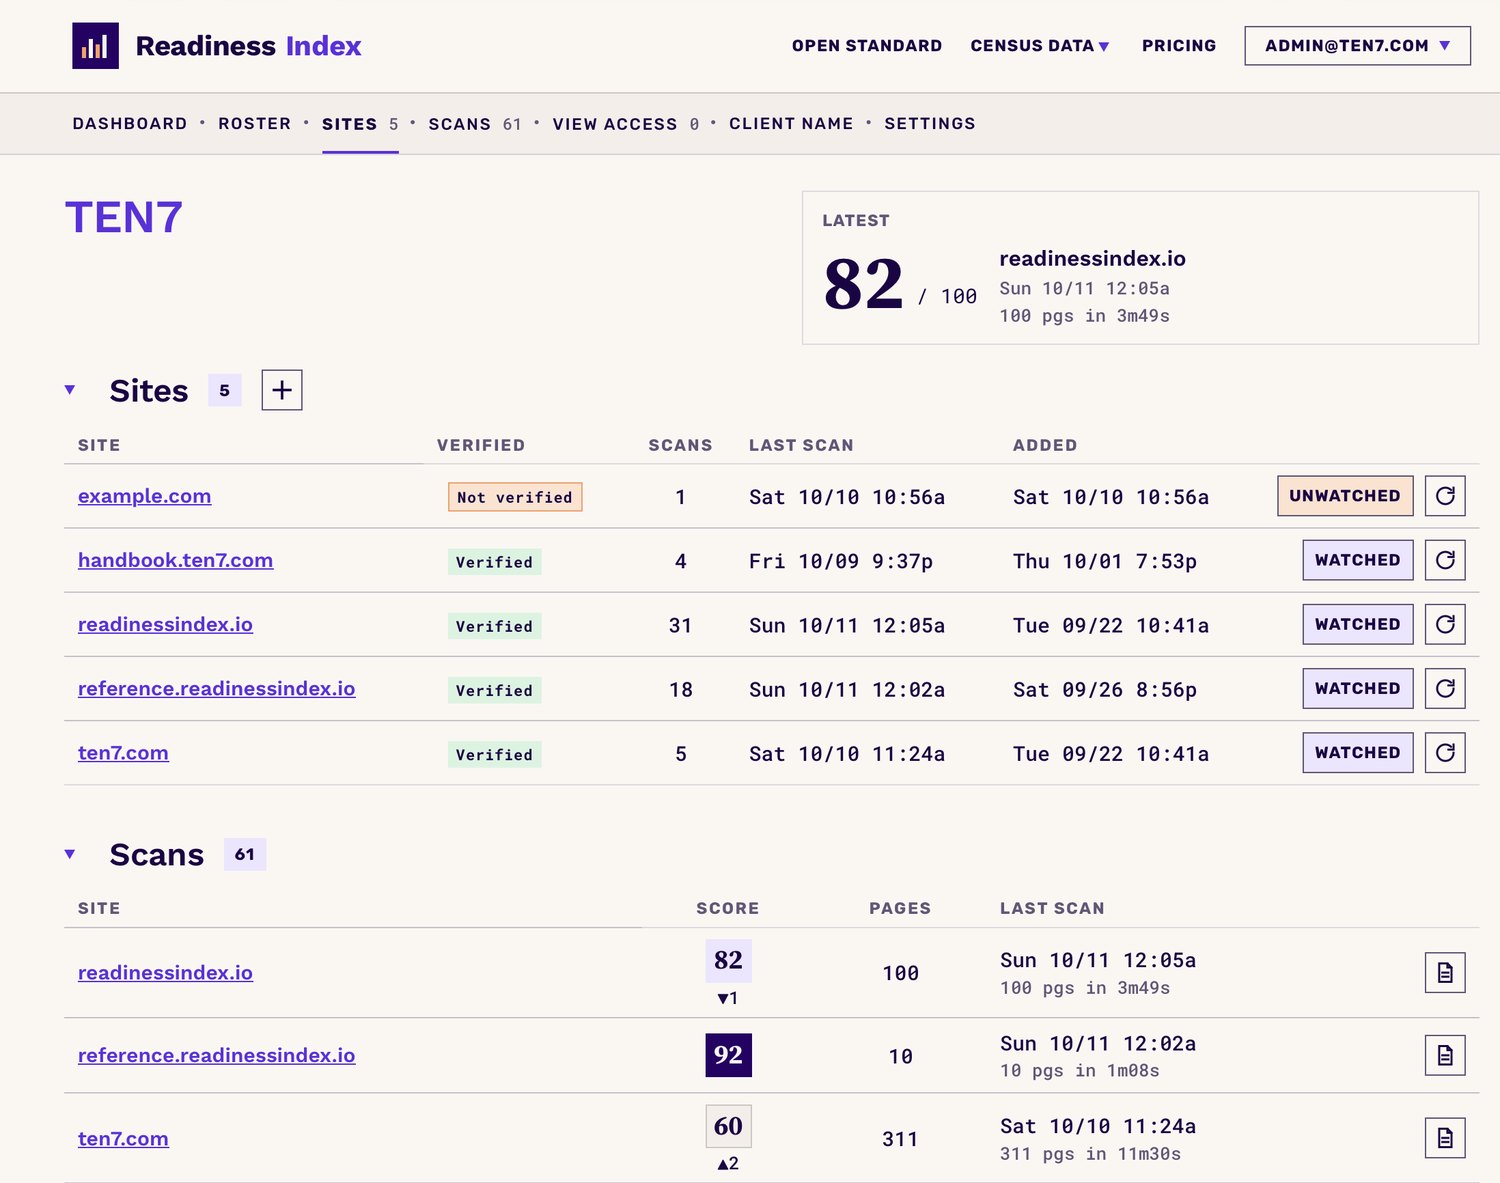
Task: Open reference.readinessindex.io link in Scans table
Action: (217, 1055)
